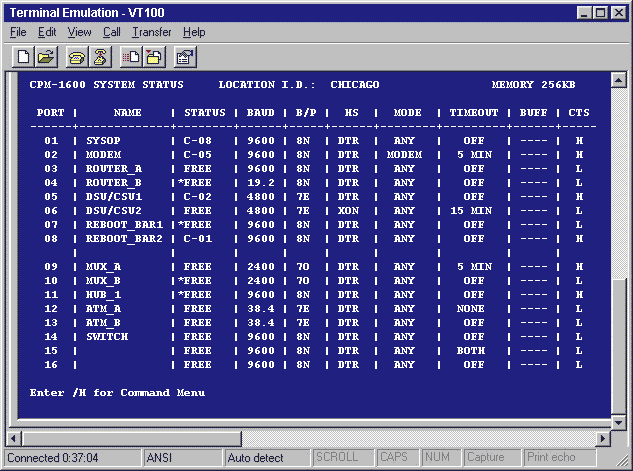Click the CPM-1600 SYSTEM STATUS heading
633x471 pixels.
106,84
